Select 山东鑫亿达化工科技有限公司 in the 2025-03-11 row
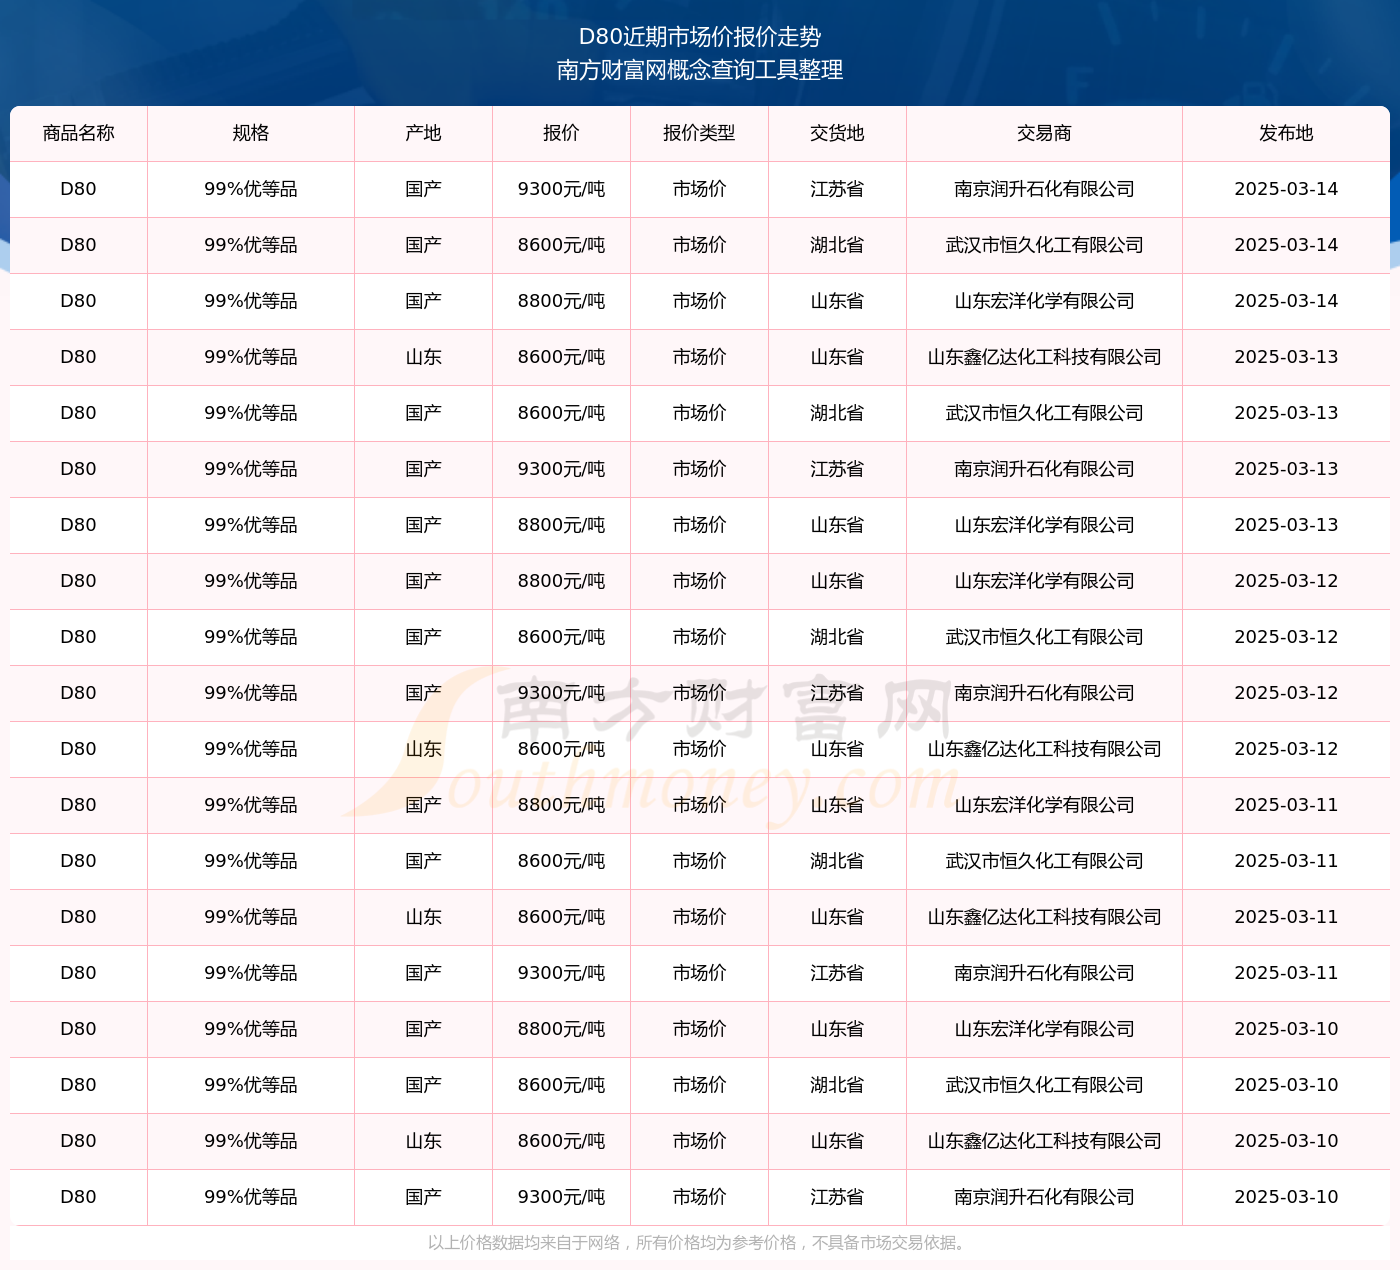The width and height of the screenshot is (1400, 1270). click(1044, 917)
